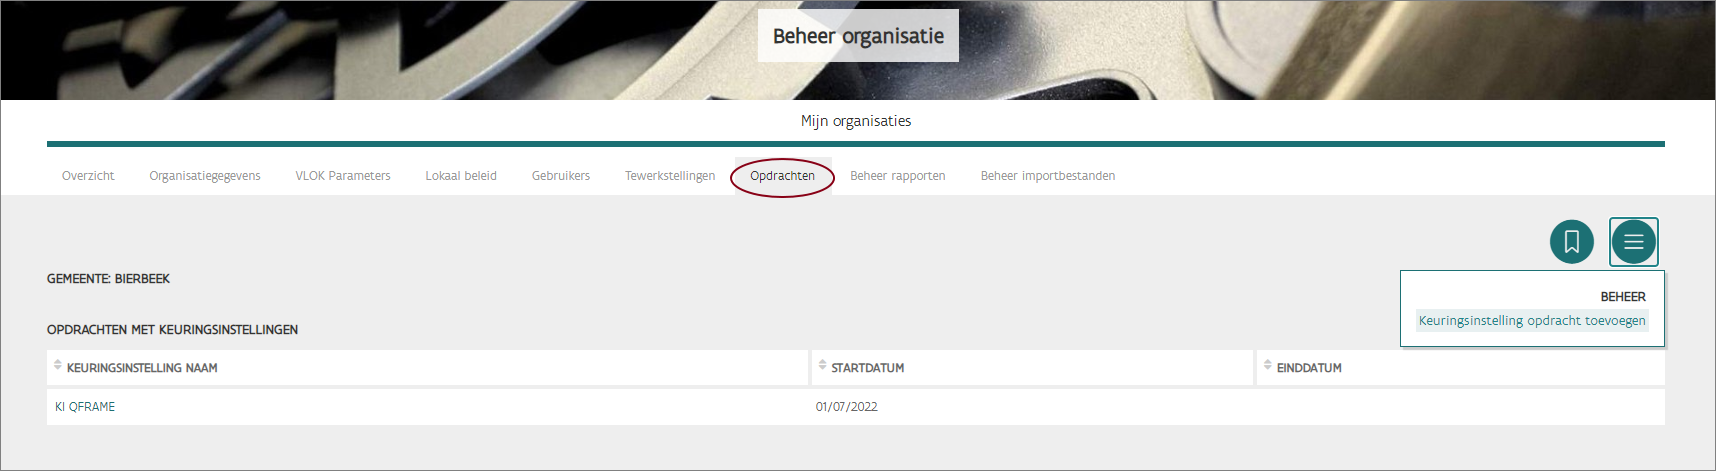
Task: Sort by Einddatum column arrows
Action: tap(1267, 366)
